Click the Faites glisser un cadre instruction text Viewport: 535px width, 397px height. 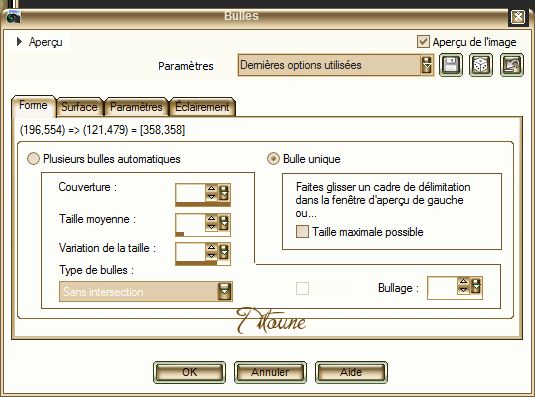pos(383,200)
